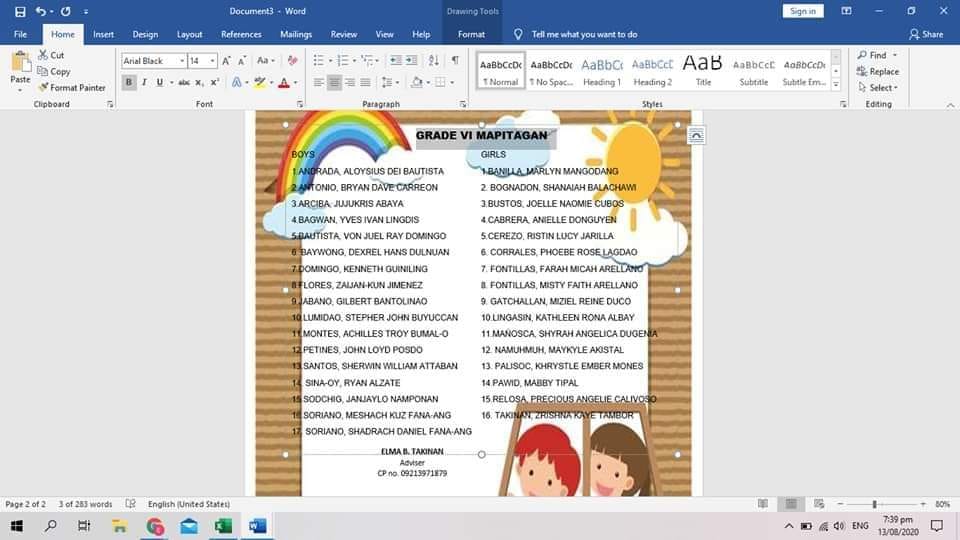Viewport: 960px width, 540px height.
Task: Open Excel from the Windows taskbar
Action: click(223, 526)
